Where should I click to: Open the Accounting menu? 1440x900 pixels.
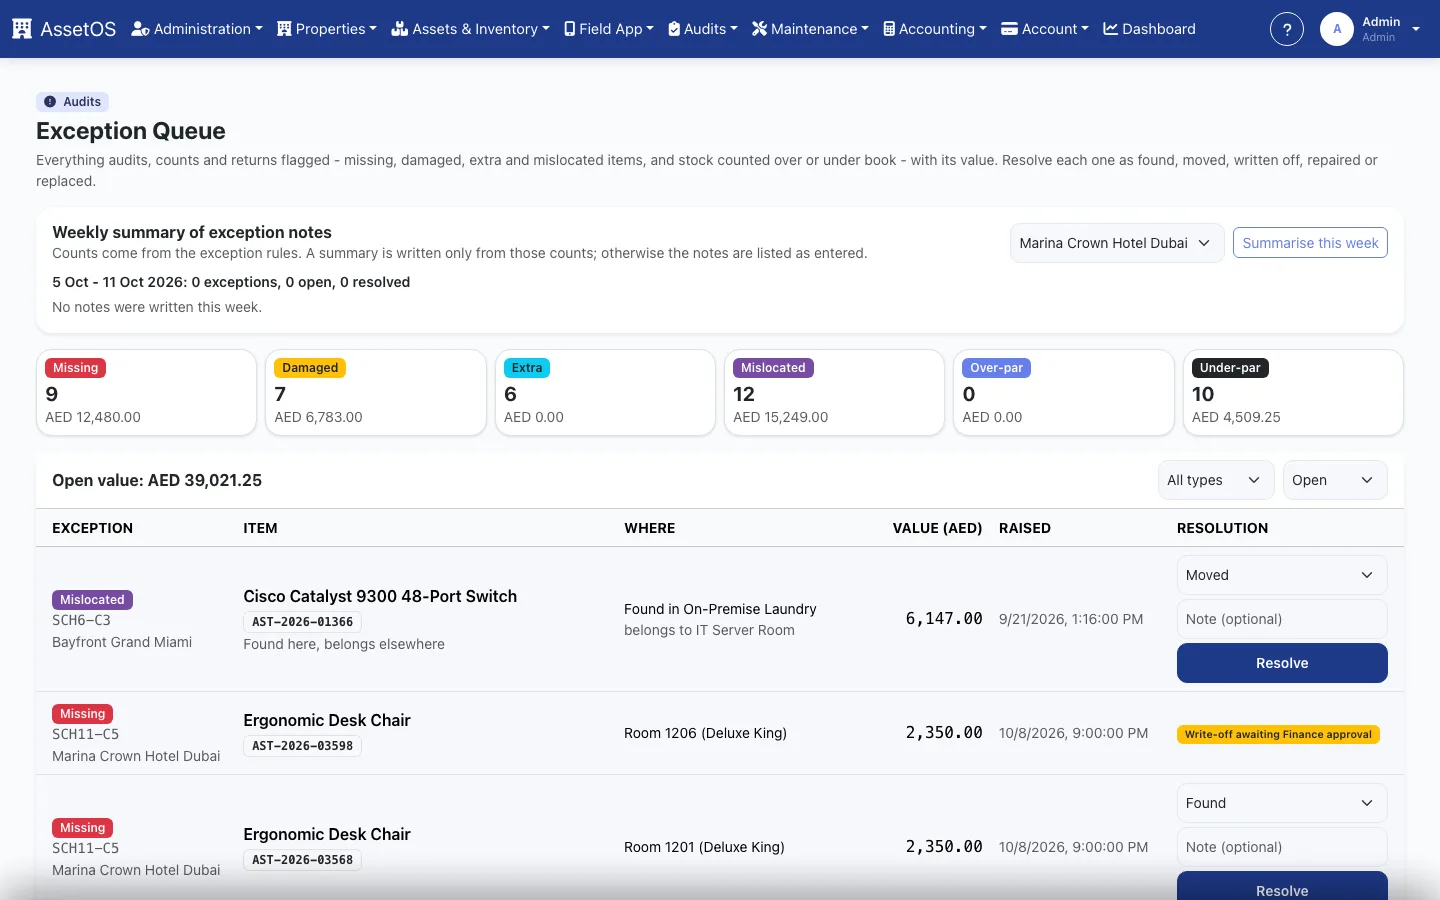point(935,29)
